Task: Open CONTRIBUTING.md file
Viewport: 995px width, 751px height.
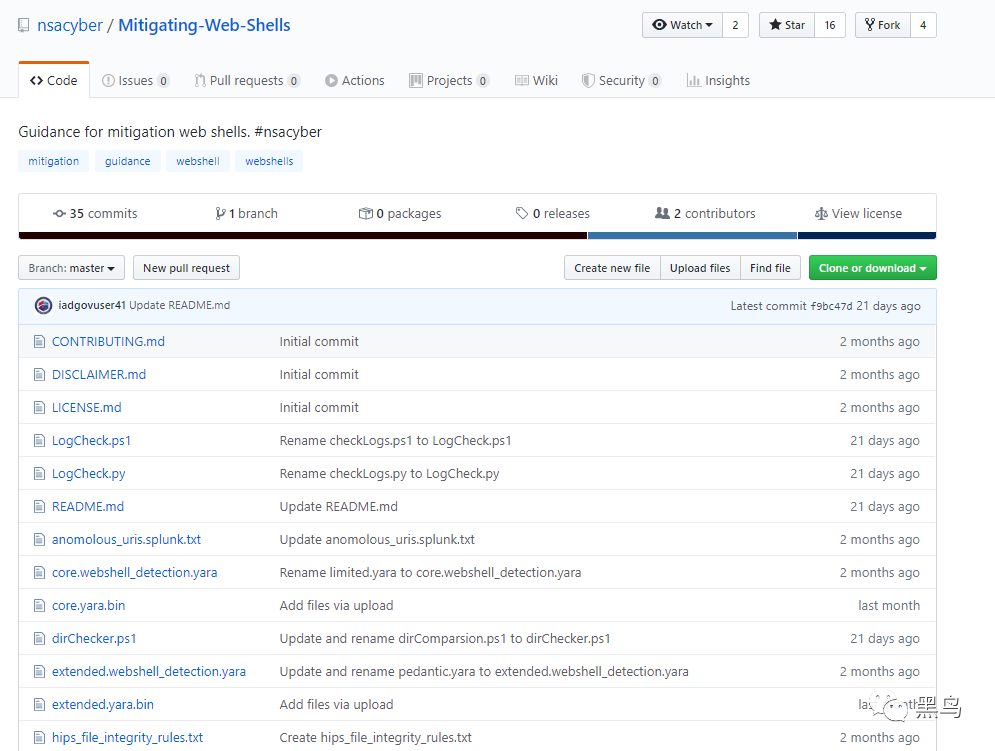Action: [109, 342]
